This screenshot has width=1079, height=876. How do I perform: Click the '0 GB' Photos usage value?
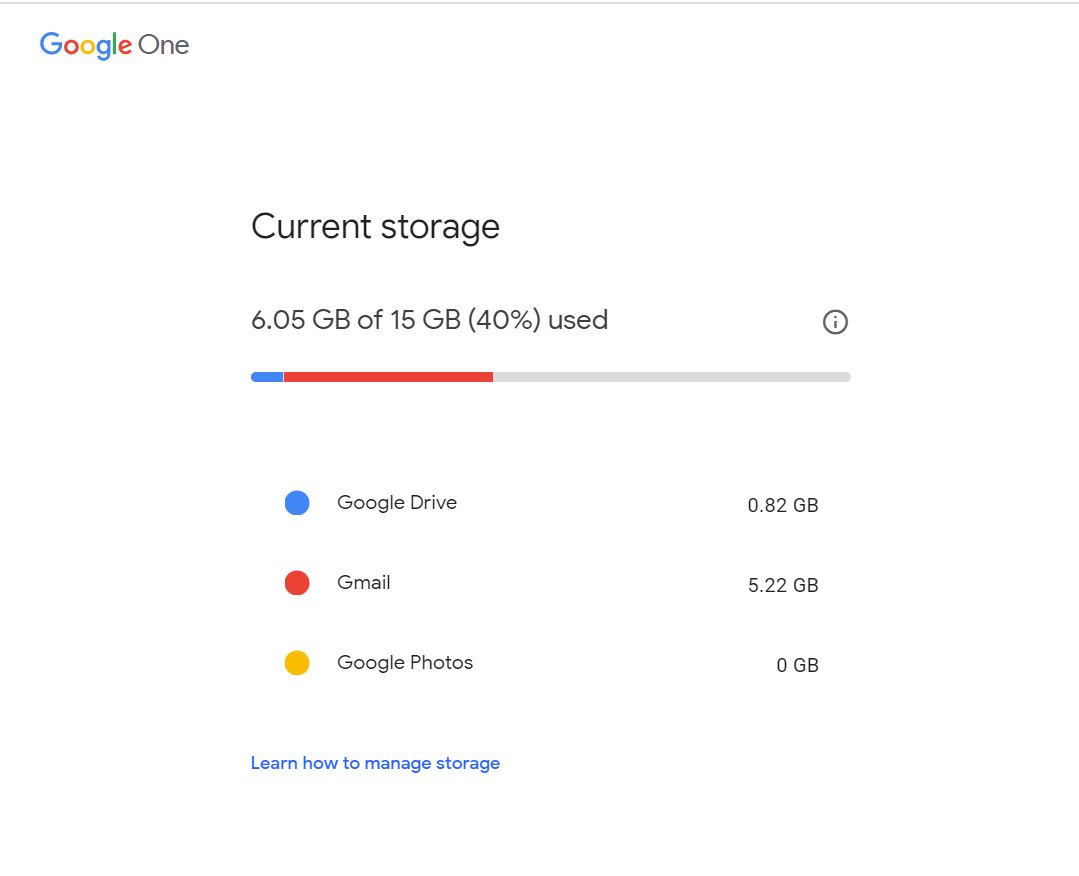[797, 665]
